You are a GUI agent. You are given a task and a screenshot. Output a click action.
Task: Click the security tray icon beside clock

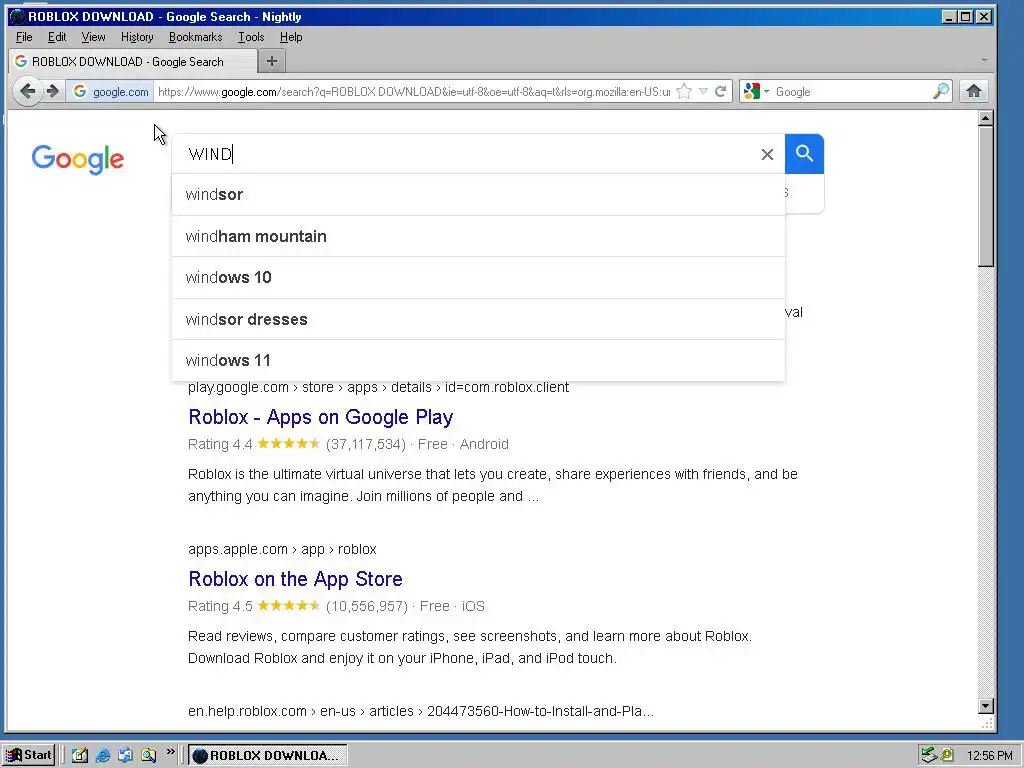947,755
